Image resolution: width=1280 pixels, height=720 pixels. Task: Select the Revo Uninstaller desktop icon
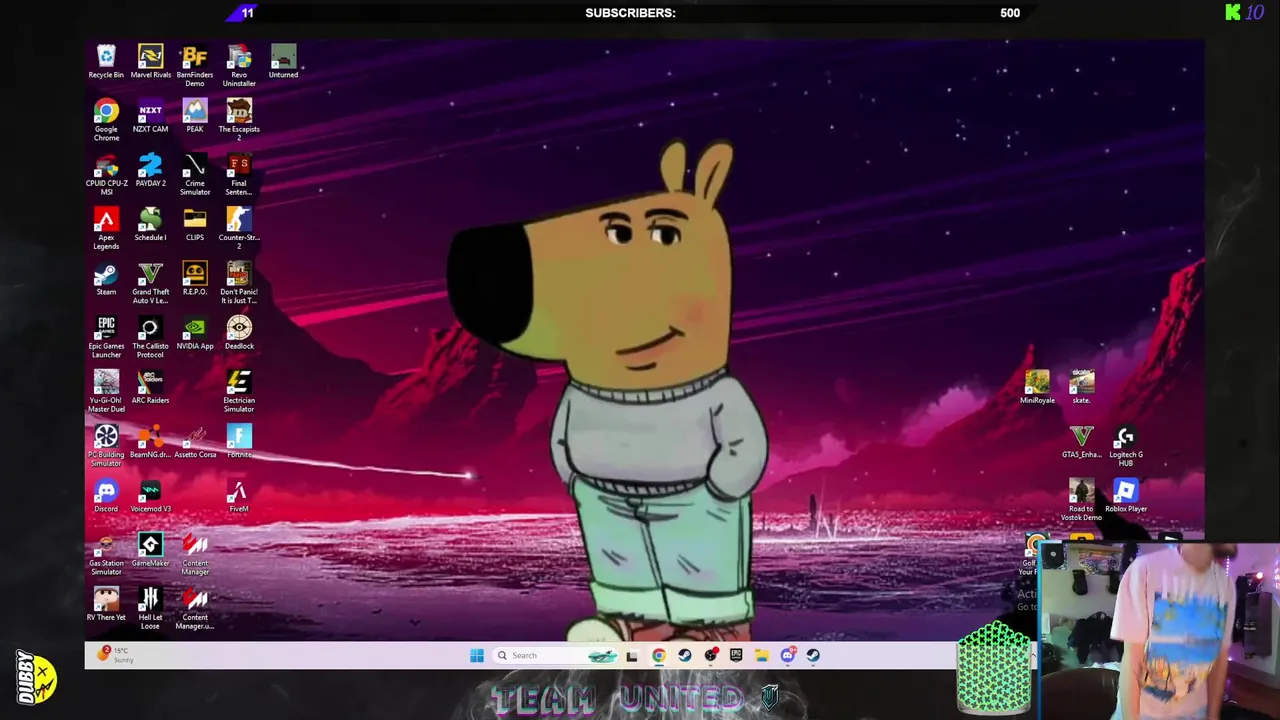tap(239, 66)
